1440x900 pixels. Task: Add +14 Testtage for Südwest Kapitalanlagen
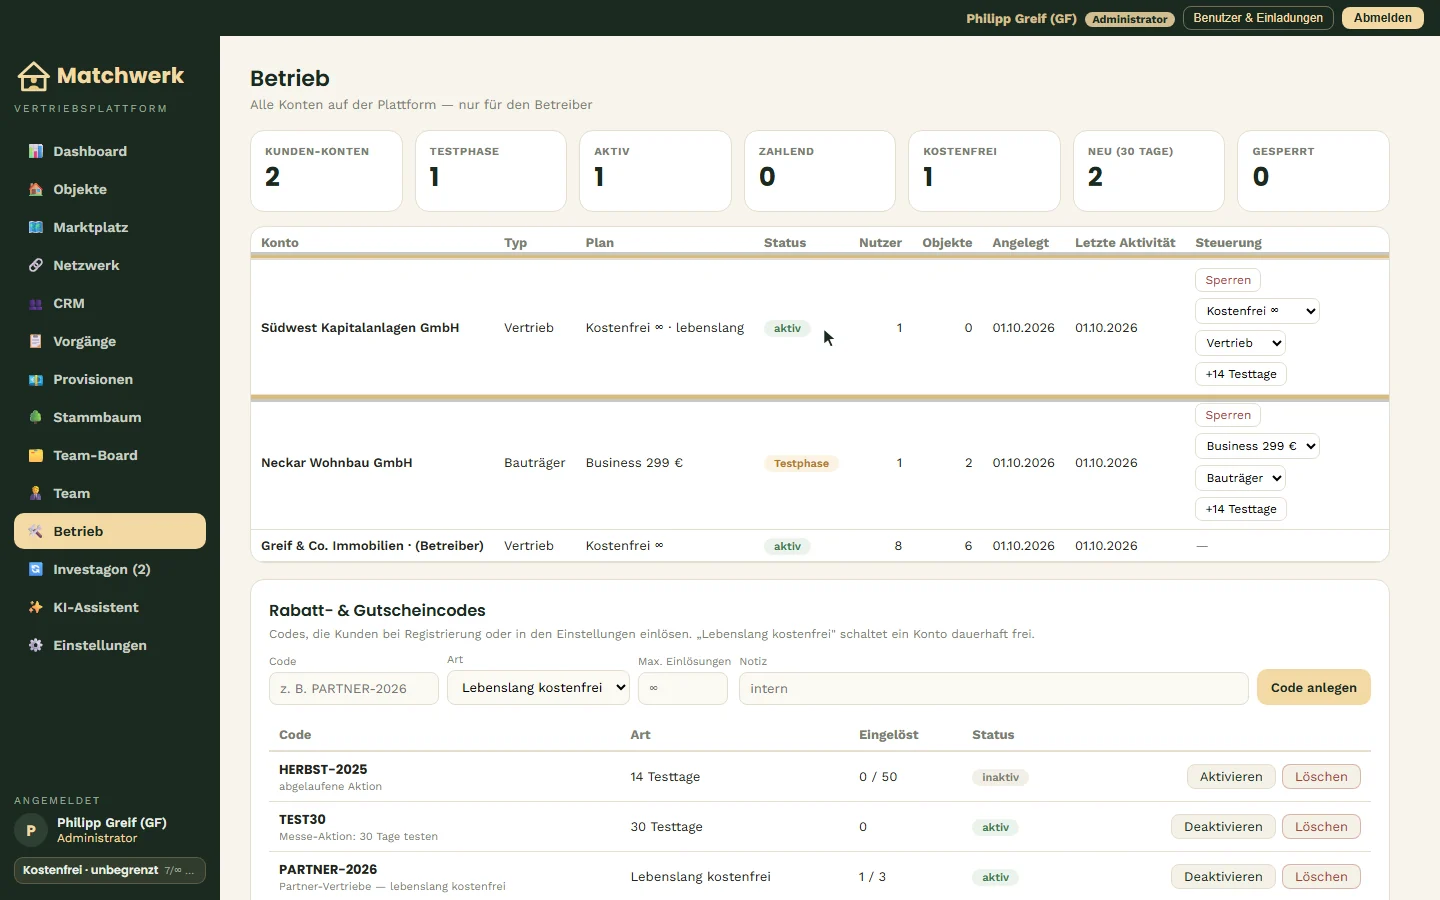click(x=1241, y=374)
